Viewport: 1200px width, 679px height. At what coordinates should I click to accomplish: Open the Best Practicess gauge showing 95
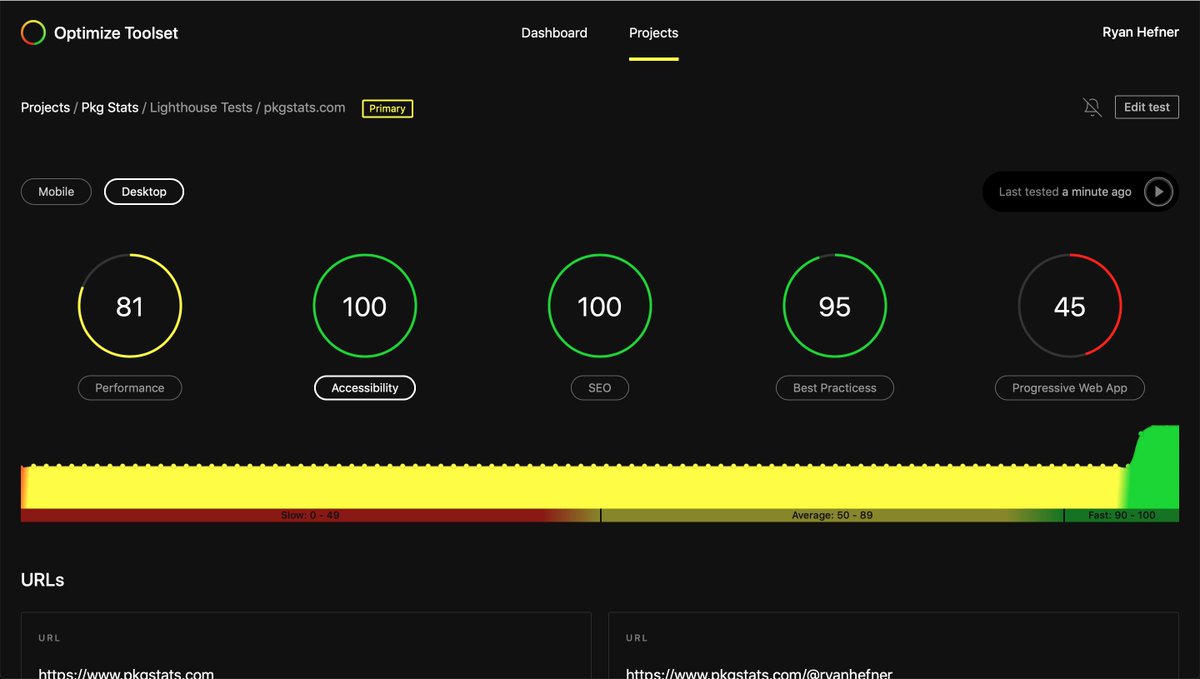[834, 306]
